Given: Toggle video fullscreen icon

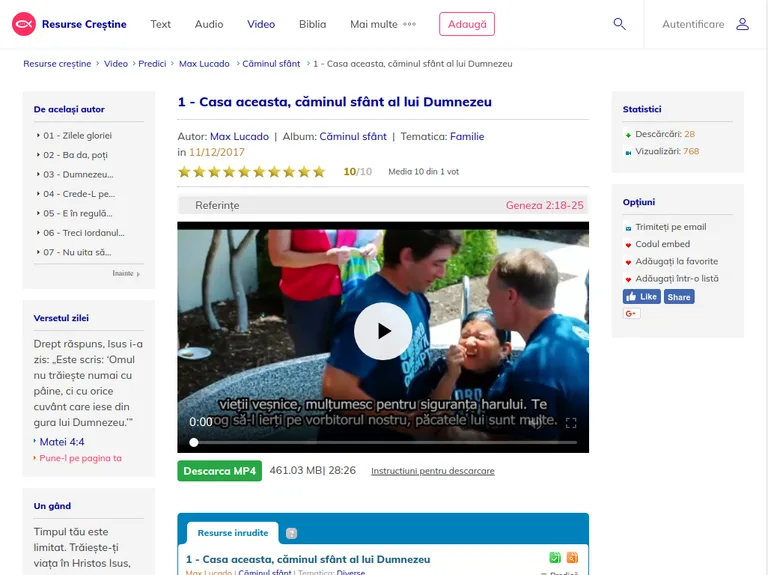Looking at the screenshot, I should [571, 423].
